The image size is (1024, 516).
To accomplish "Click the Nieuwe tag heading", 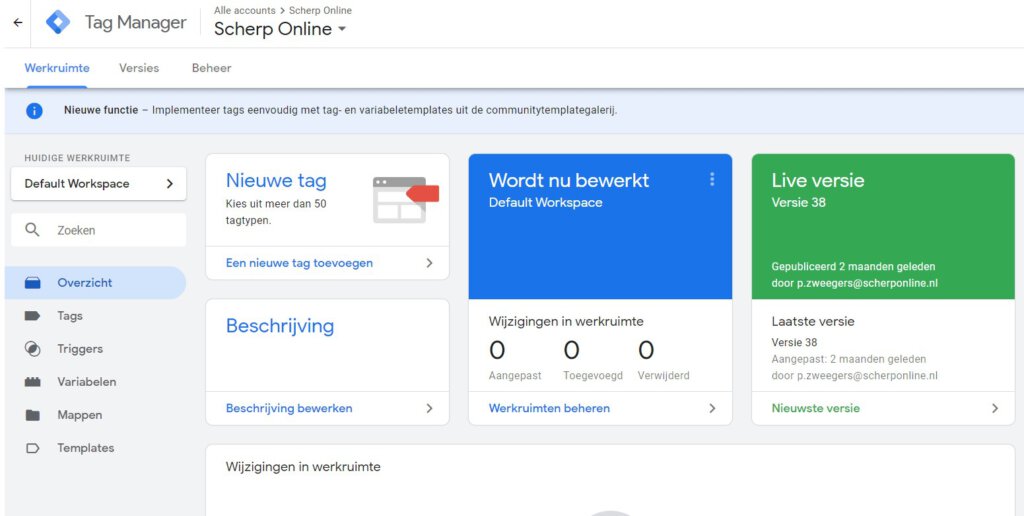I will tap(276, 180).
